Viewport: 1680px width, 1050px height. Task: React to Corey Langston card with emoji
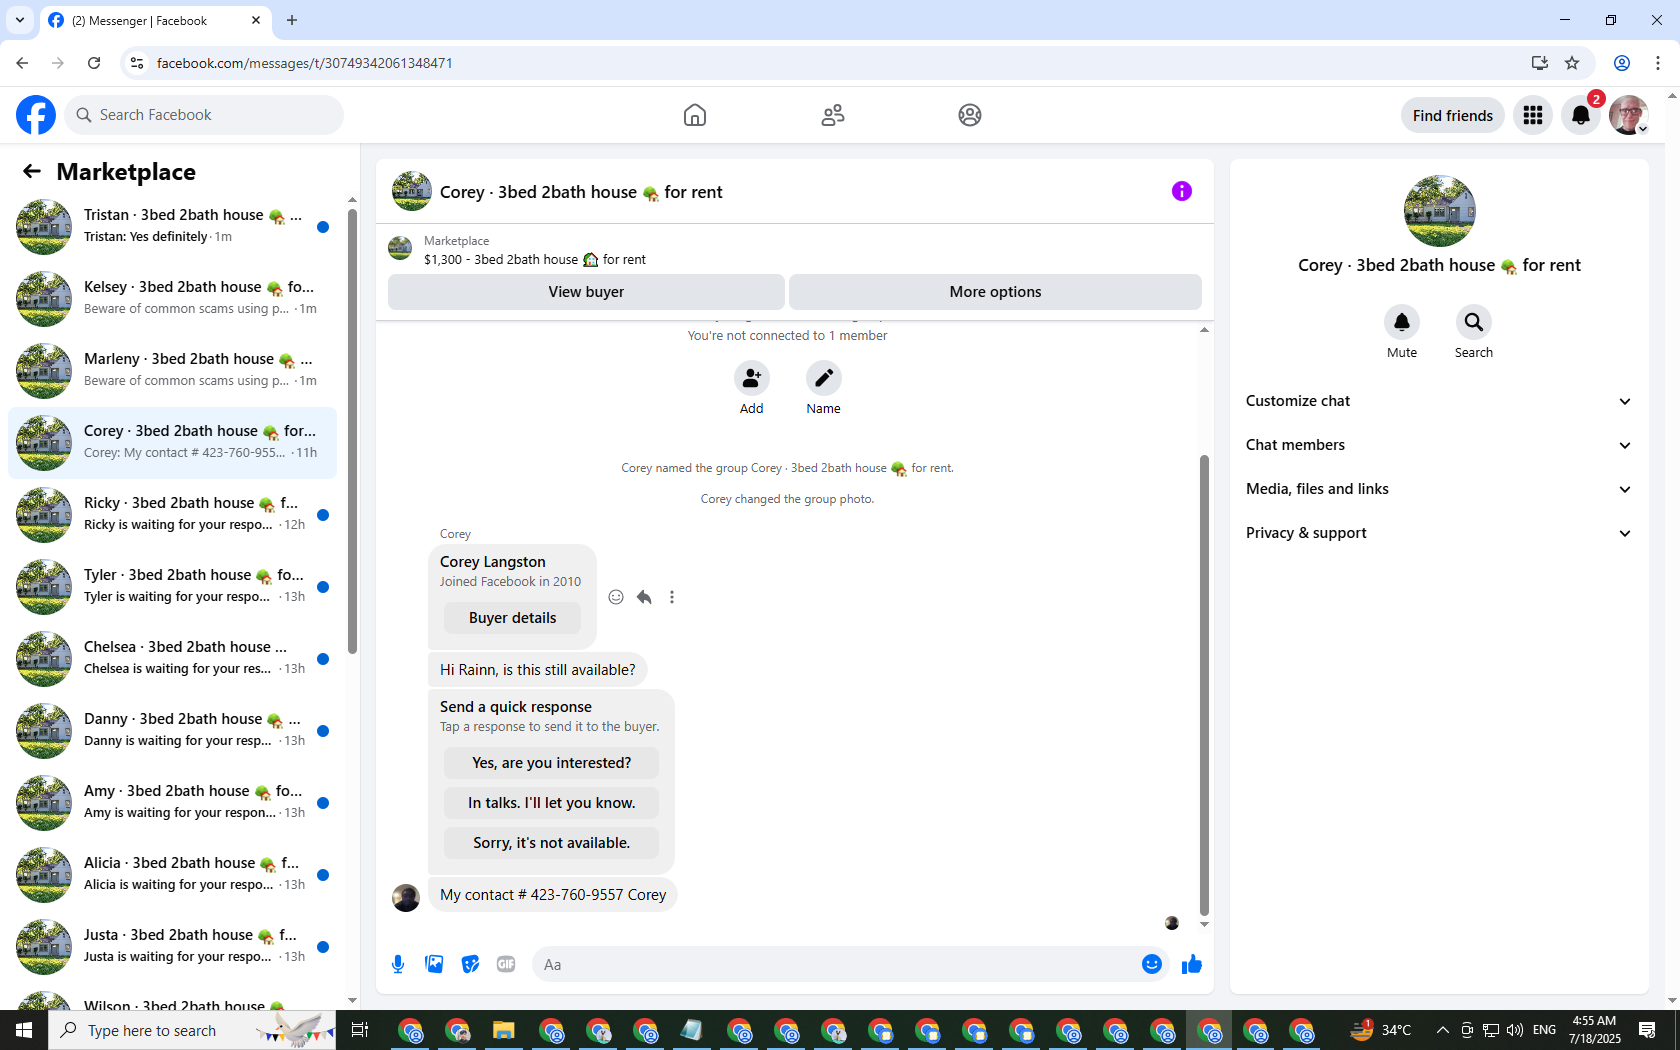click(616, 597)
